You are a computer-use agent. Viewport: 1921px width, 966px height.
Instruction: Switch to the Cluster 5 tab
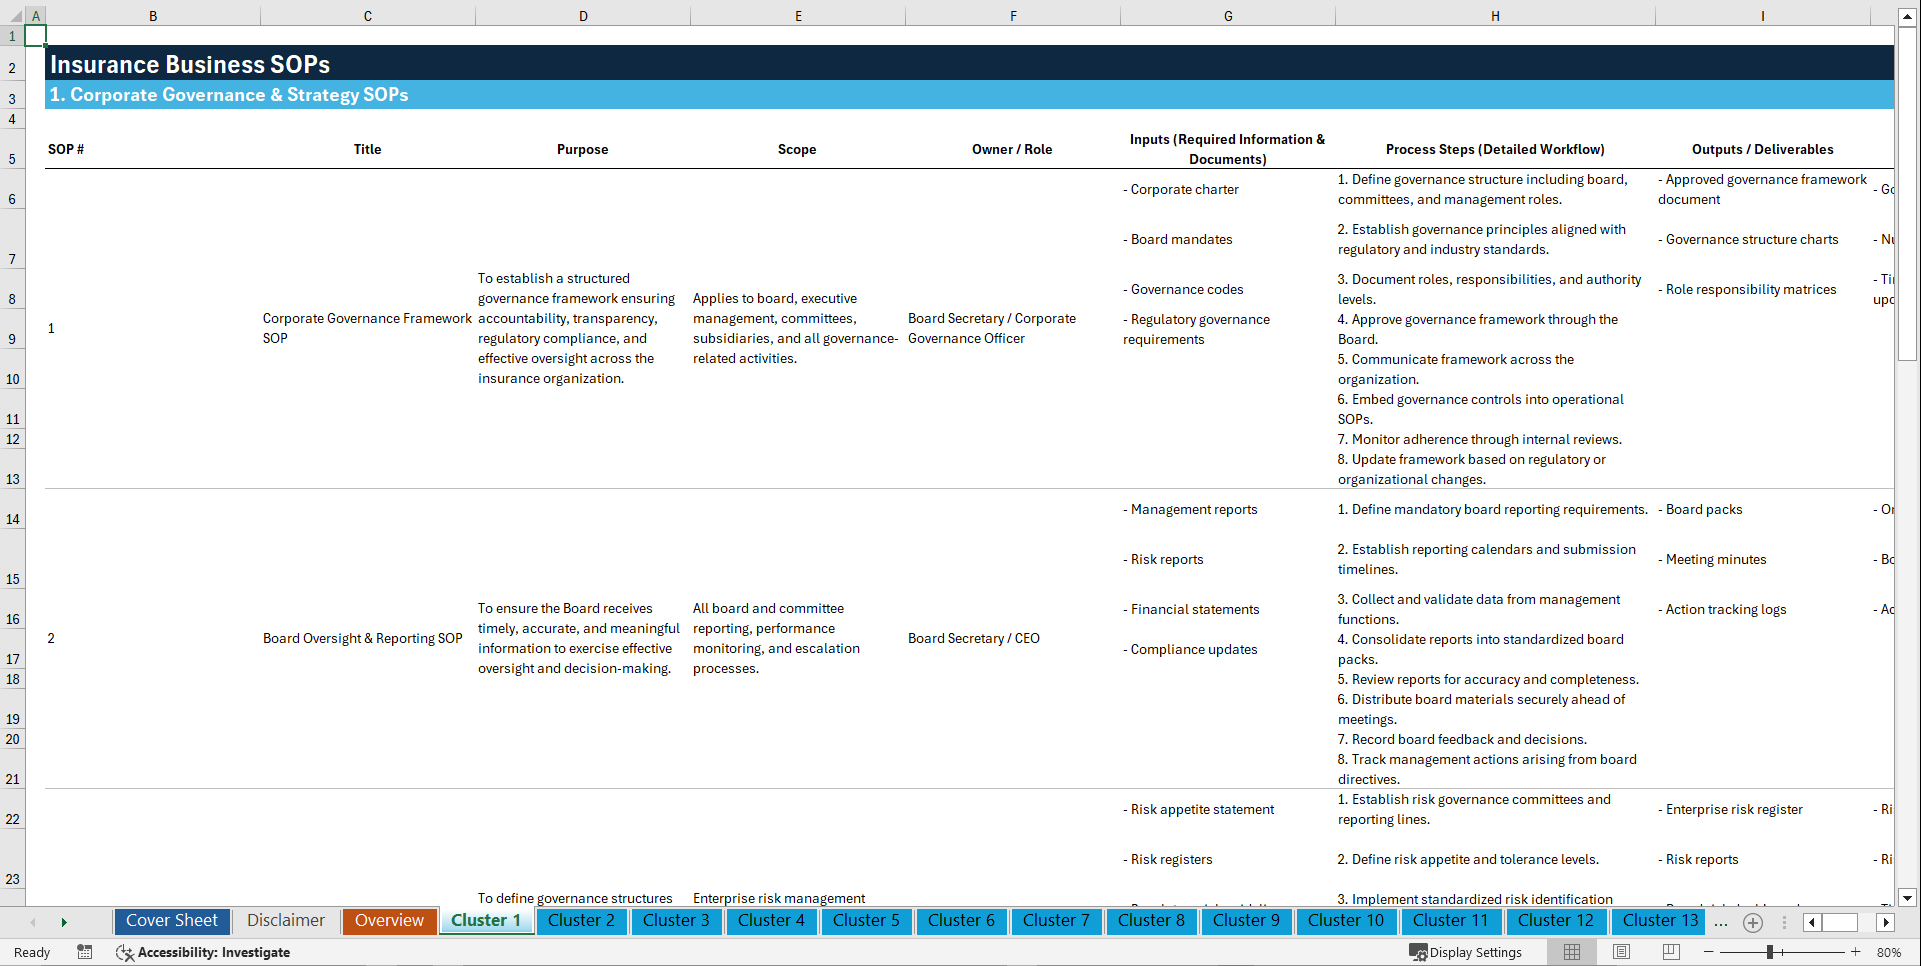coord(866,921)
